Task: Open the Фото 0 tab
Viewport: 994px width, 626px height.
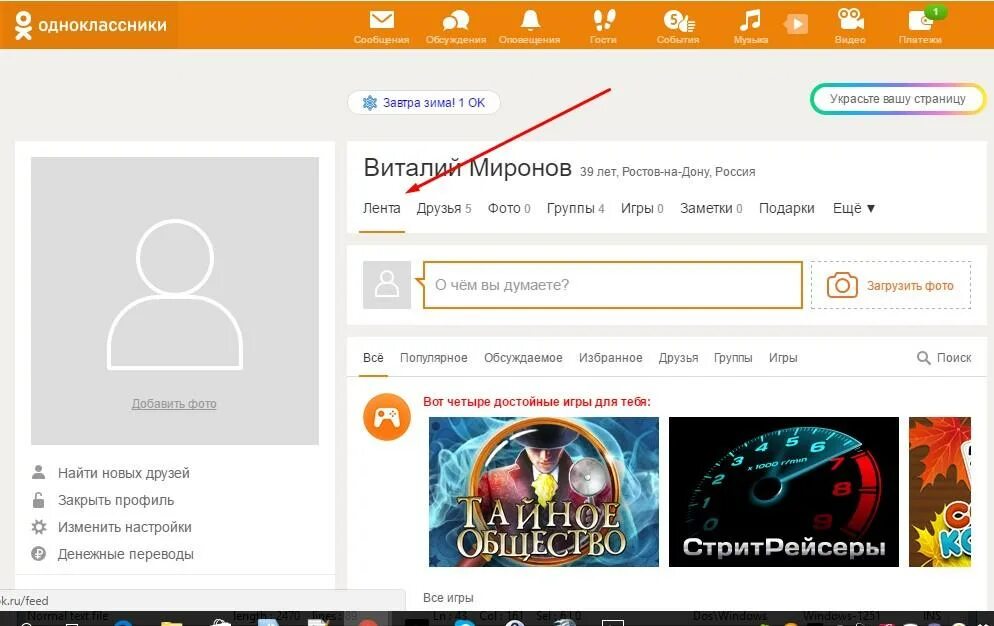Action: coord(509,208)
